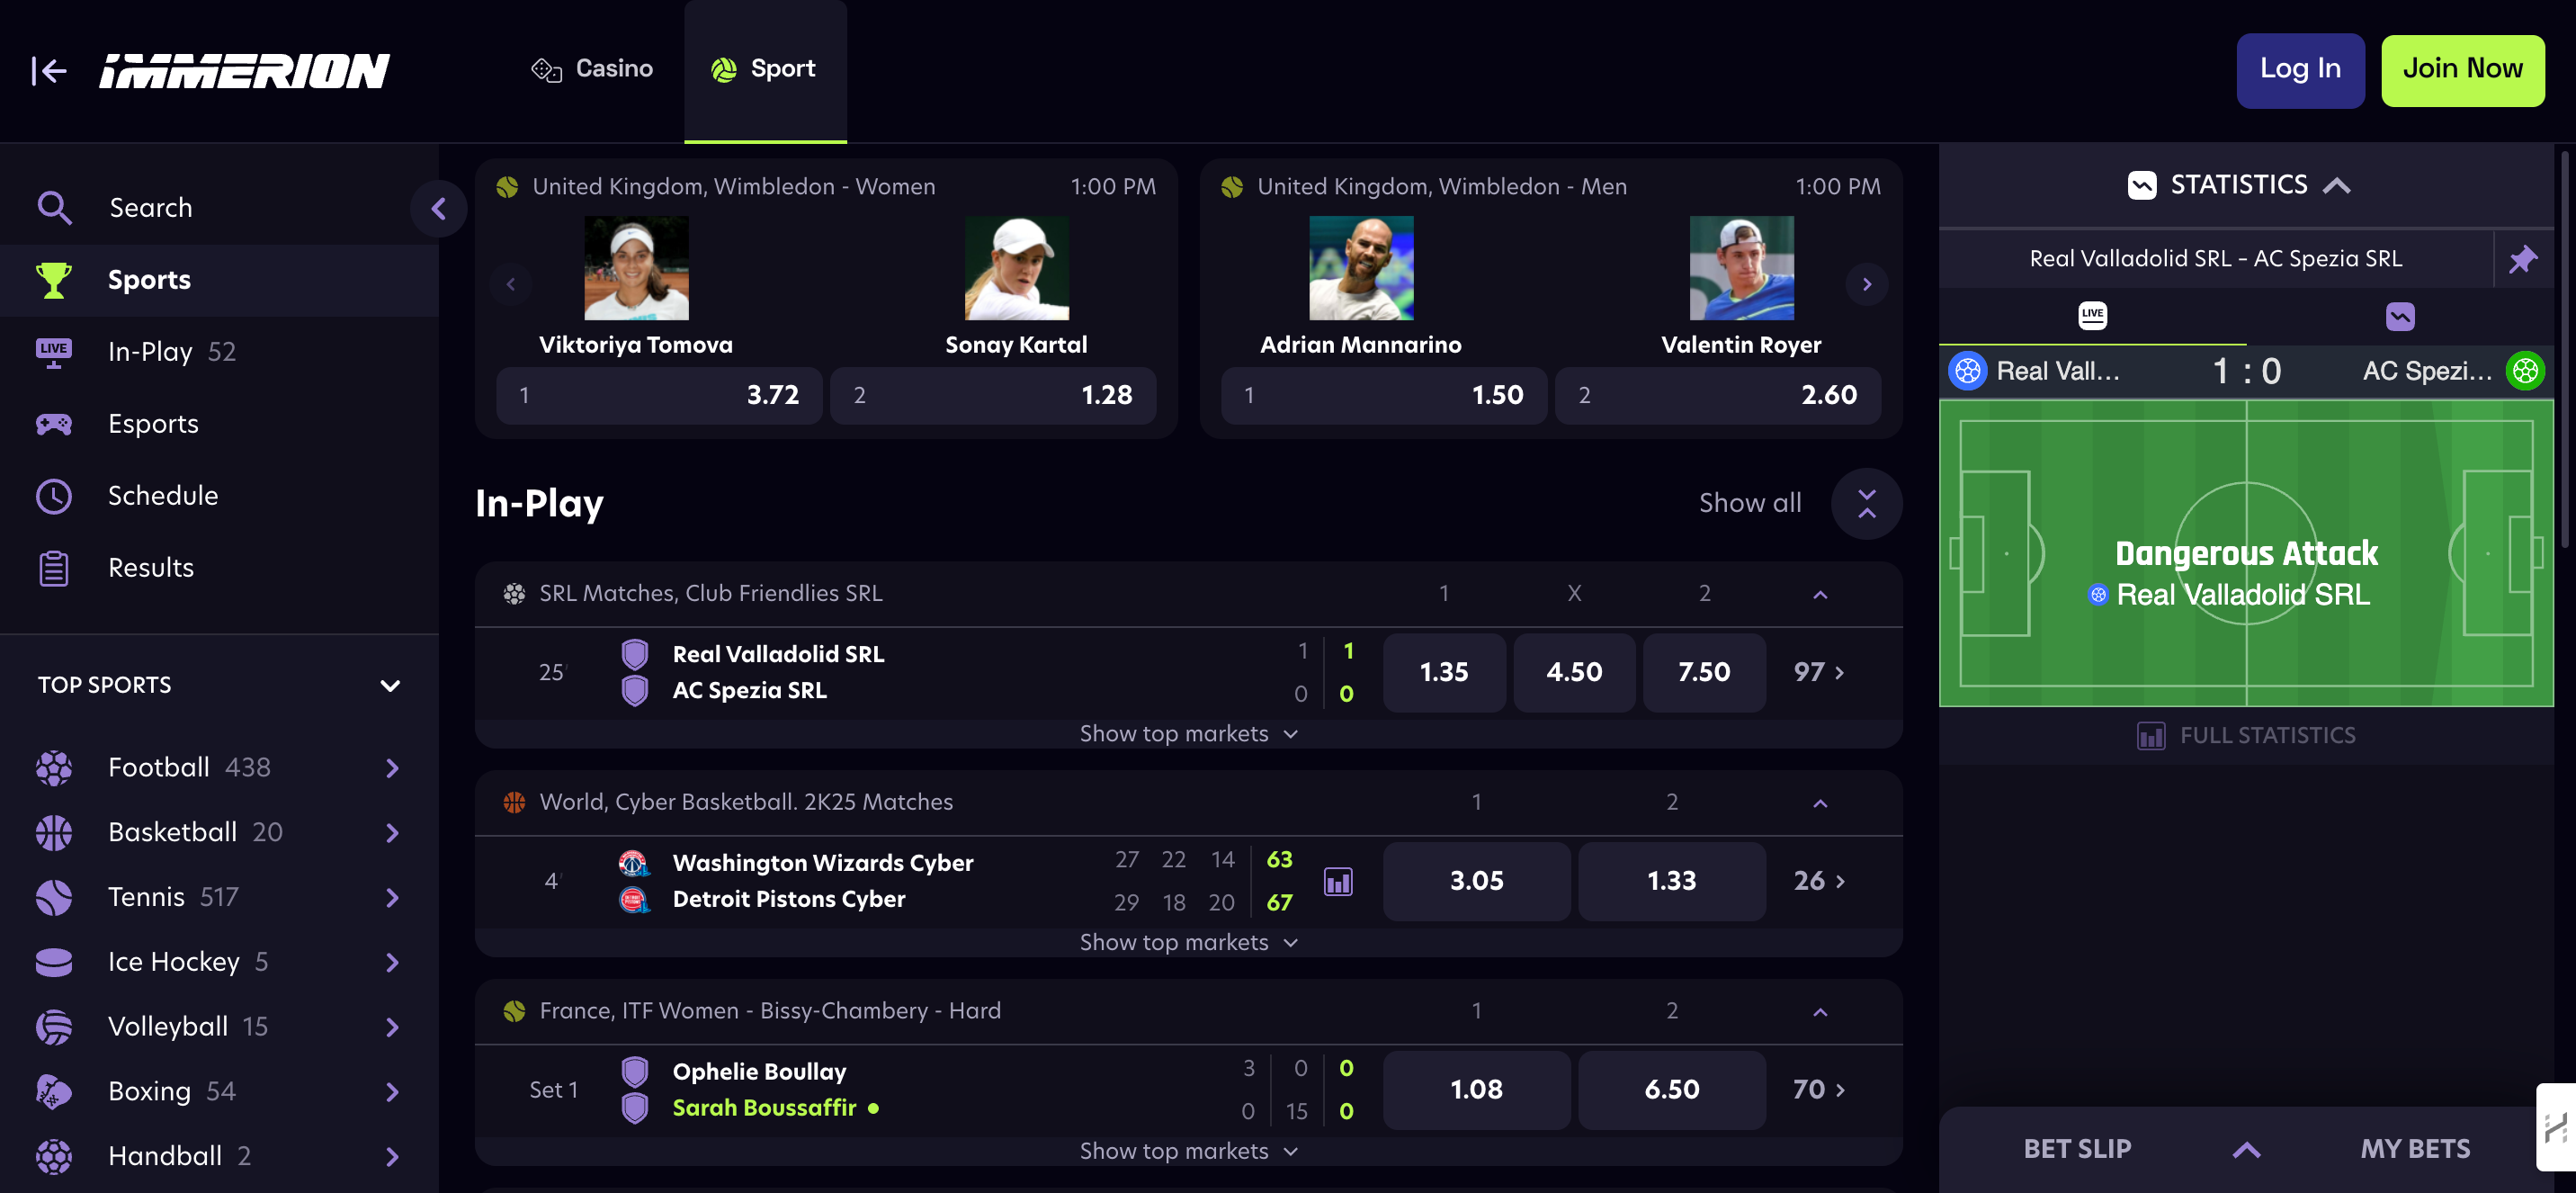Open FULL STATISTICS for the match
The width and height of the screenshot is (2576, 1193).
[2246, 735]
